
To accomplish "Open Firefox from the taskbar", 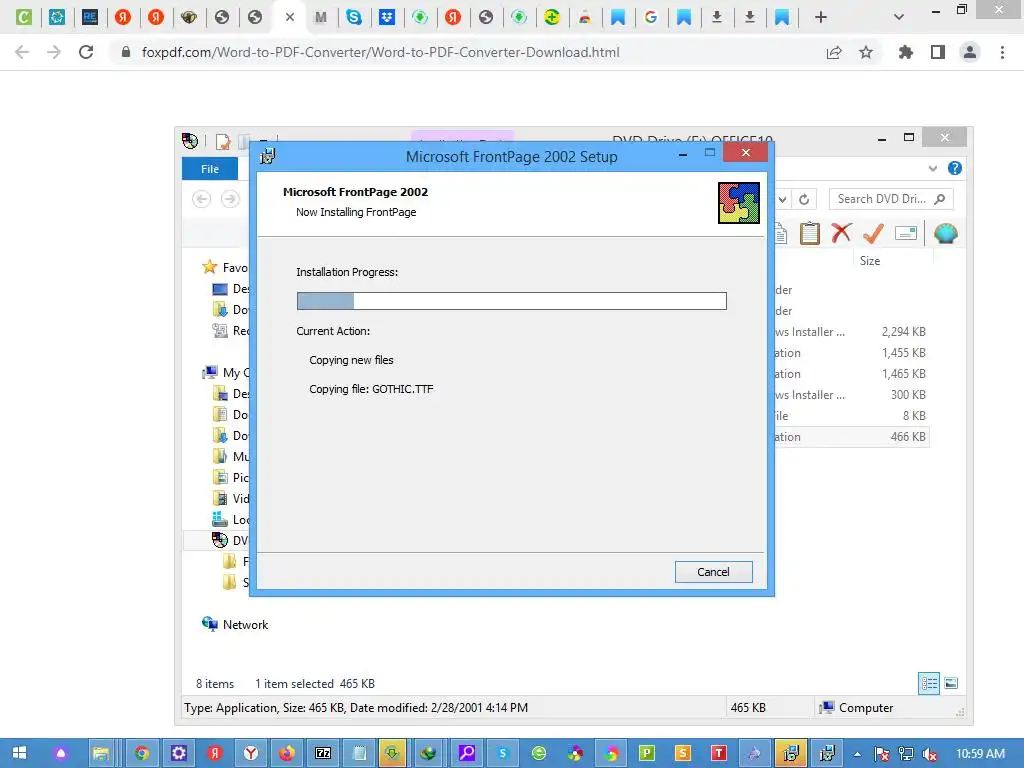I will pos(287,753).
